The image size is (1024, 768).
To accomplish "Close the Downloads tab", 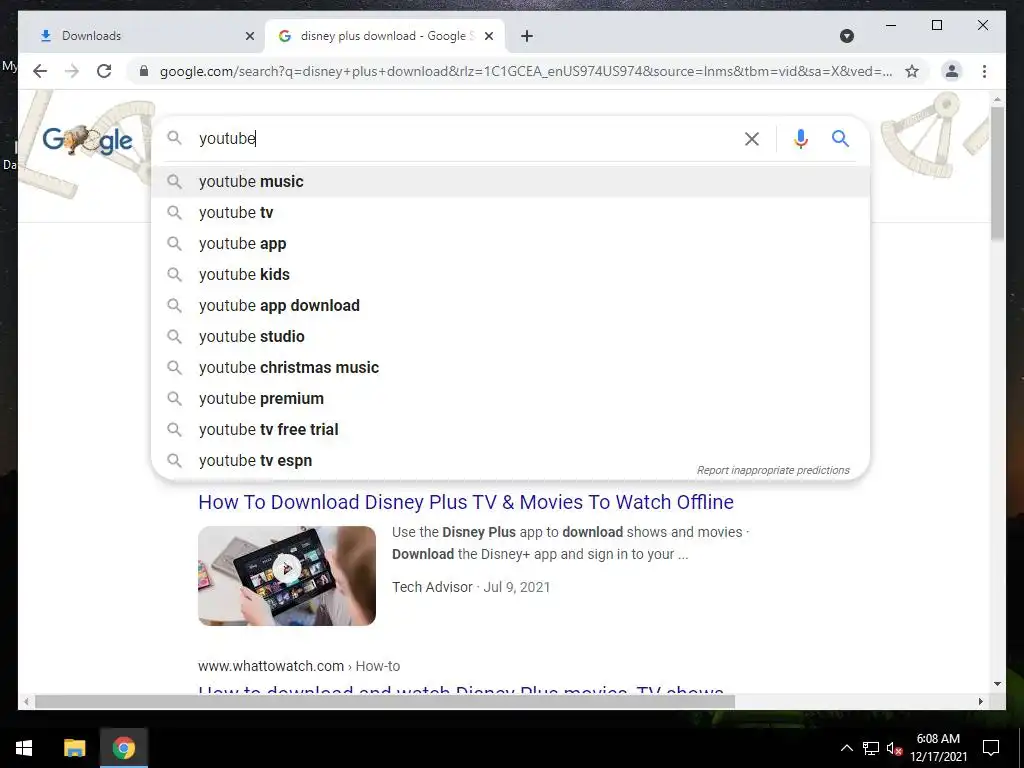I will point(249,36).
